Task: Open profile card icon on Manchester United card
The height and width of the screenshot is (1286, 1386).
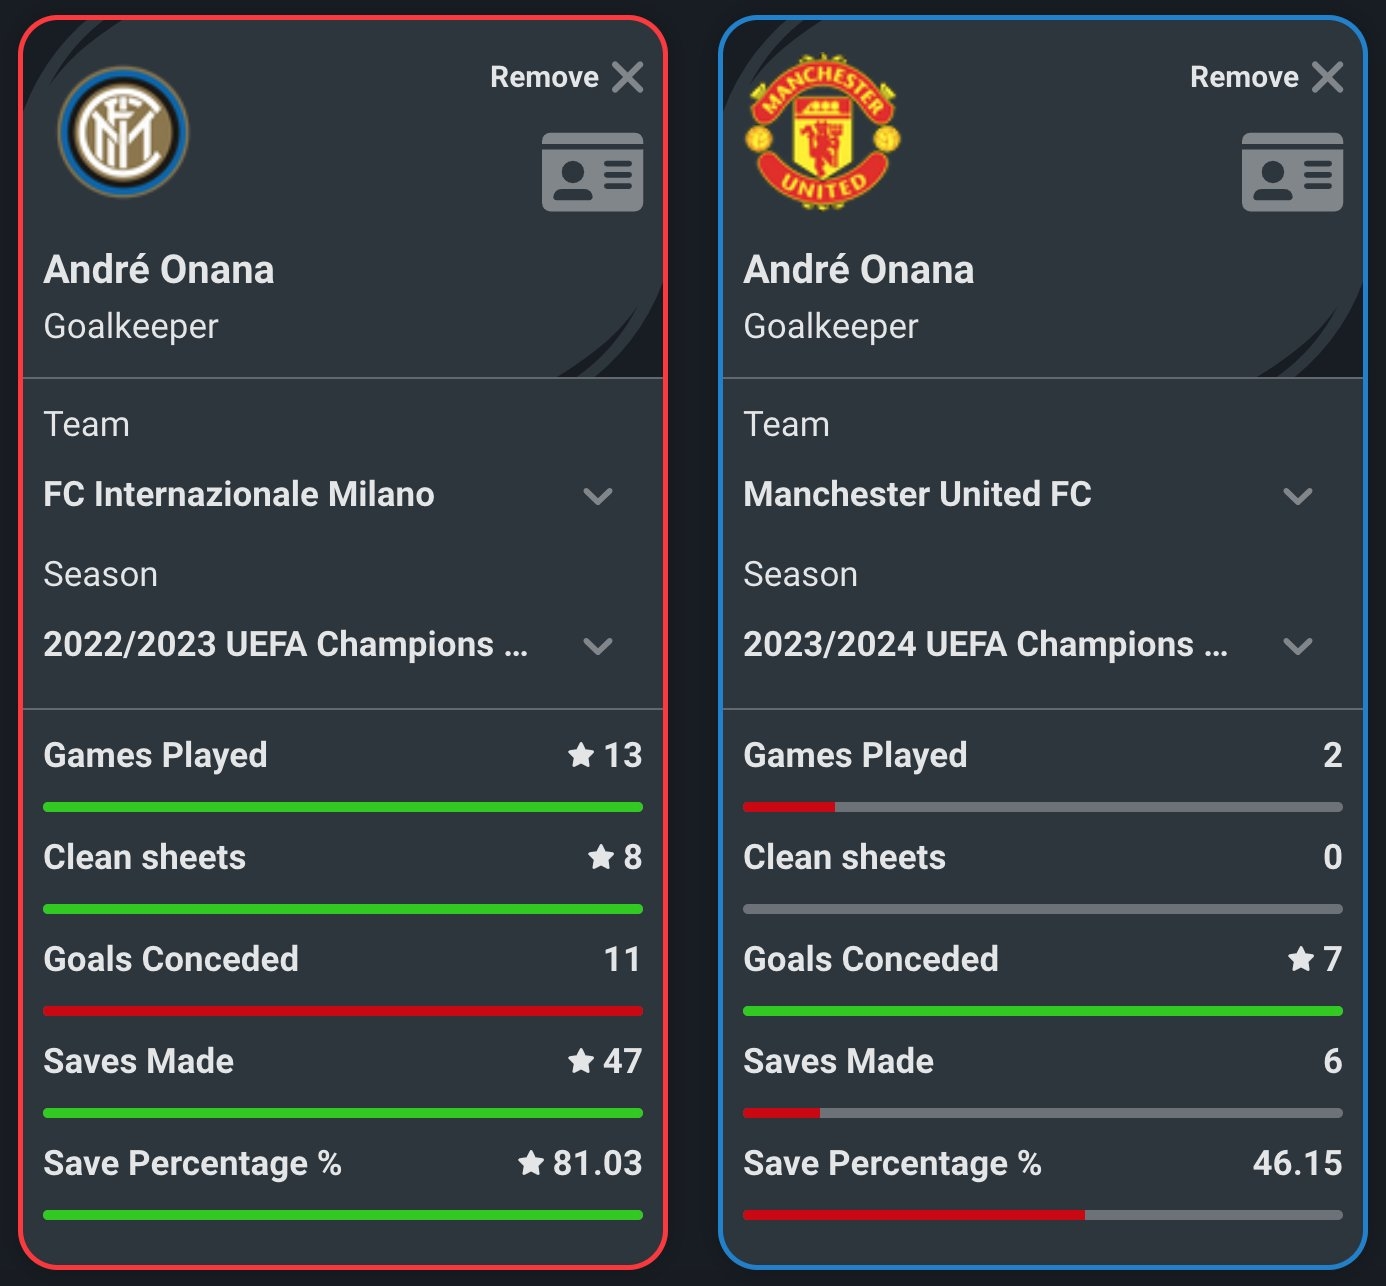Action: pyautogui.click(x=1292, y=172)
